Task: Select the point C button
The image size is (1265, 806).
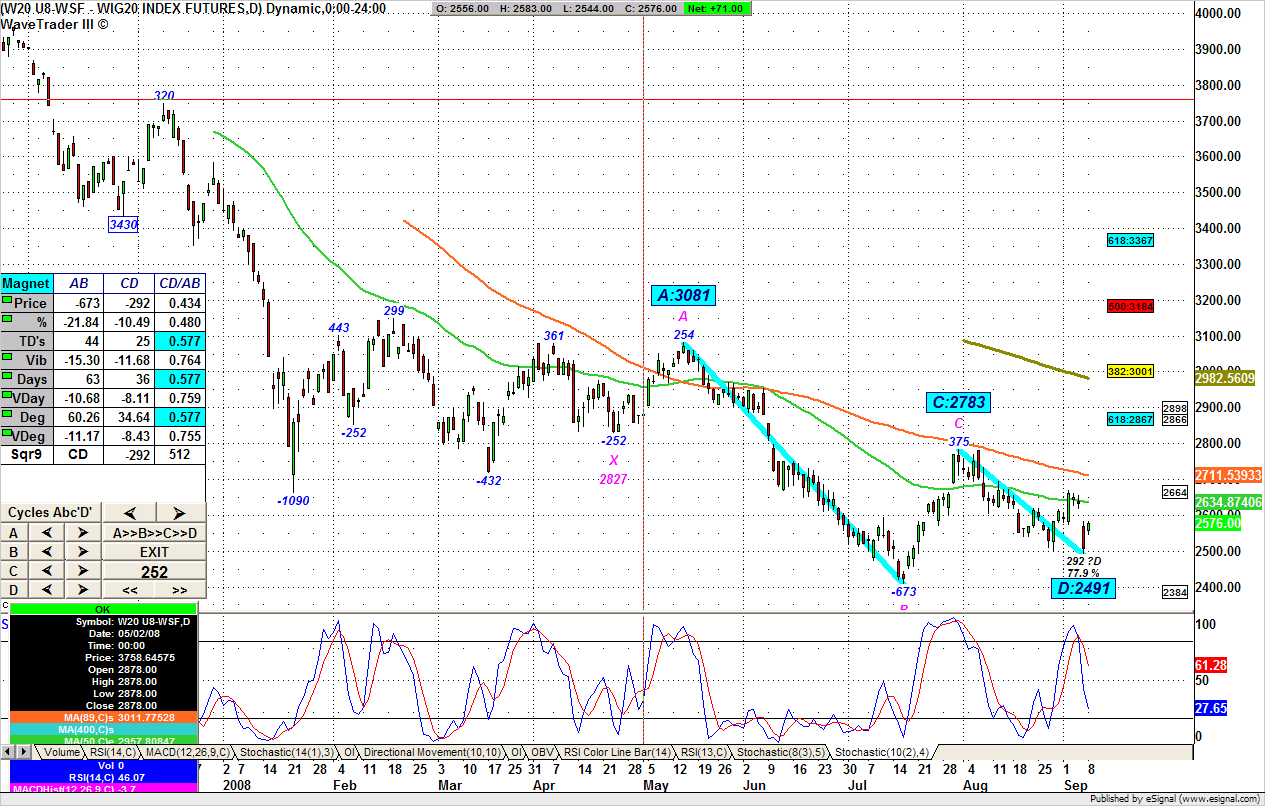Action: (x=14, y=571)
